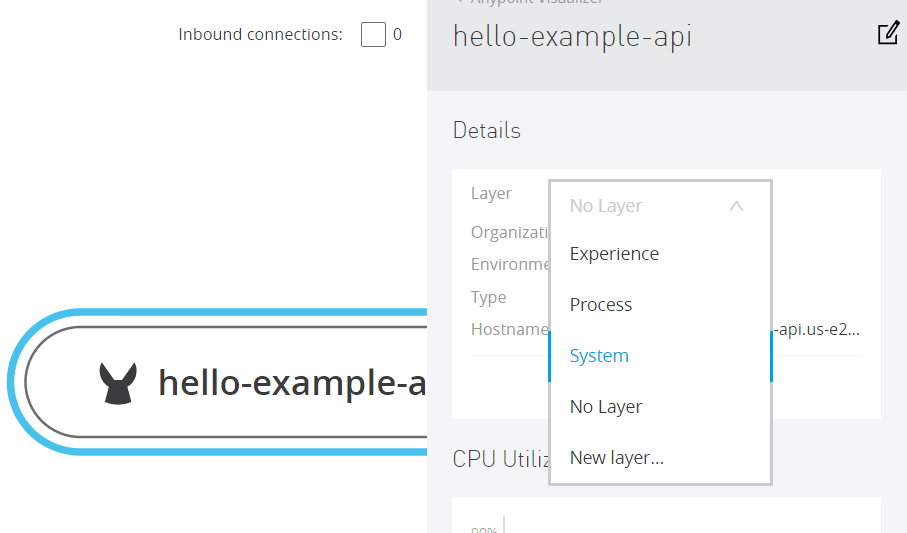This screenshot has width=907, height=533.
Task: Click the Mule app icon in node
Action: pos(118,383)
